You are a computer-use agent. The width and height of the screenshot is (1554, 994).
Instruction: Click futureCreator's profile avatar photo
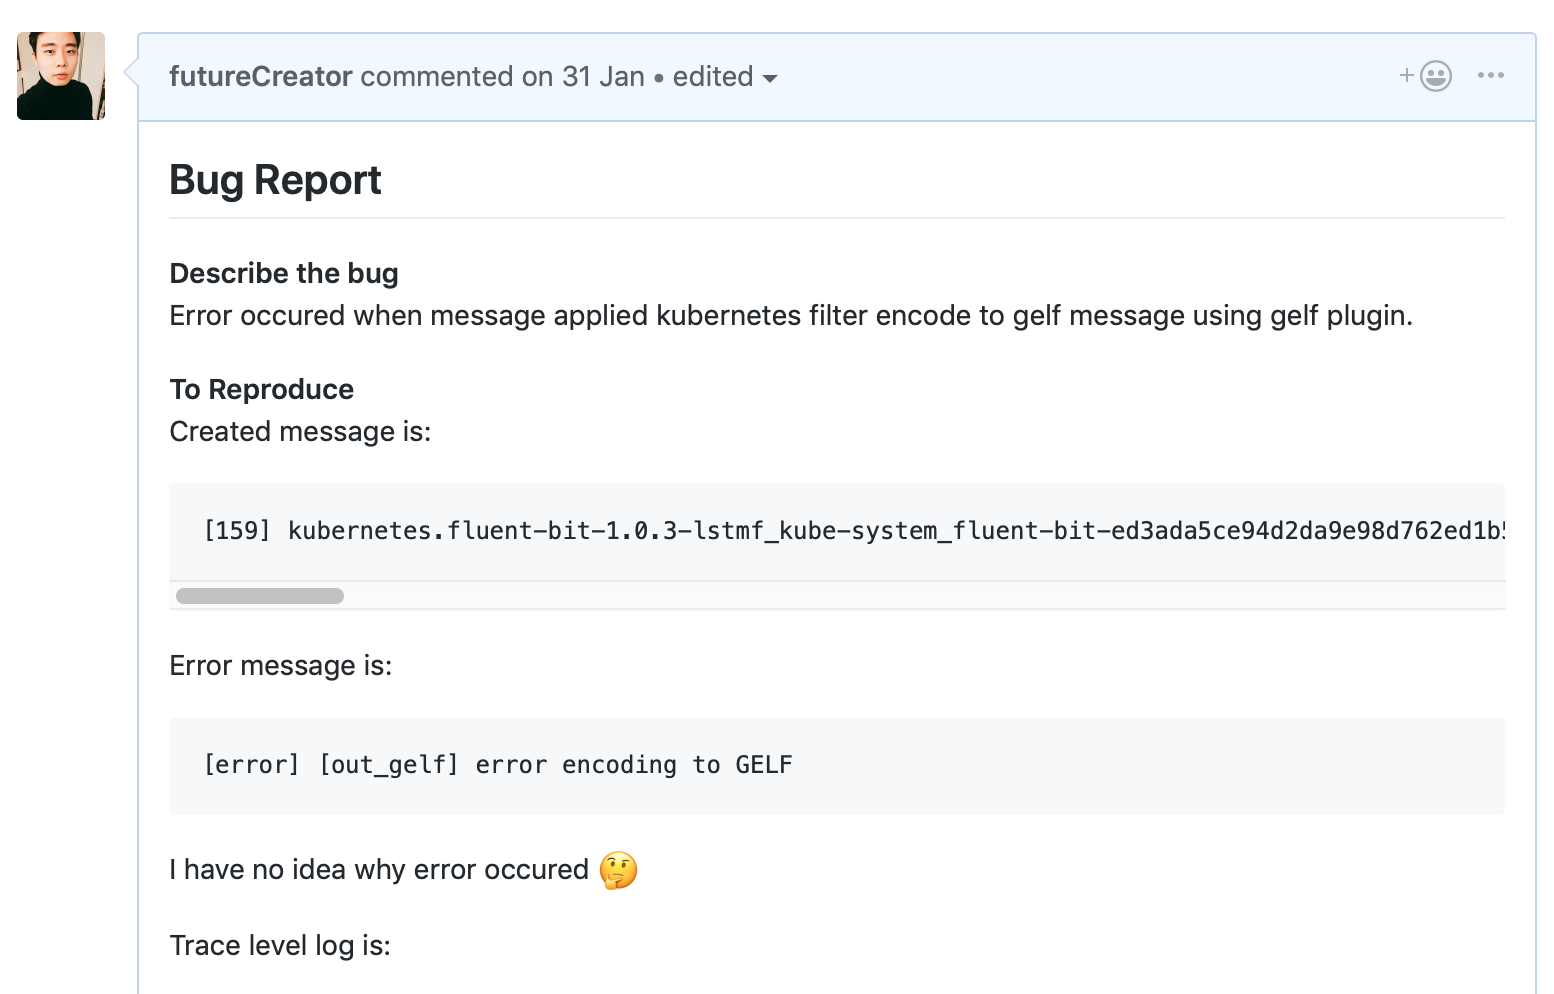tap(61, 76)
